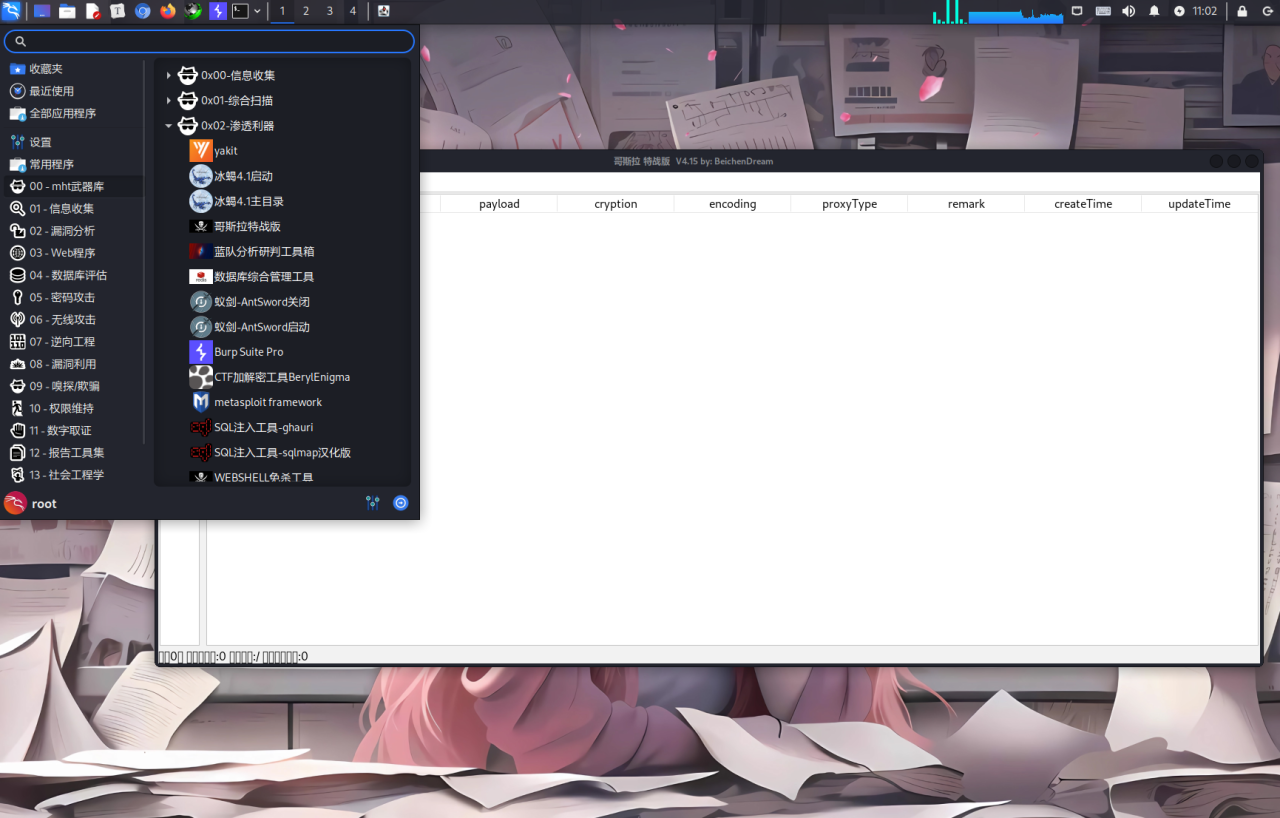The image size is (1280, 818).
Task: Focus the application menu search field
Action: coord(209,41)
